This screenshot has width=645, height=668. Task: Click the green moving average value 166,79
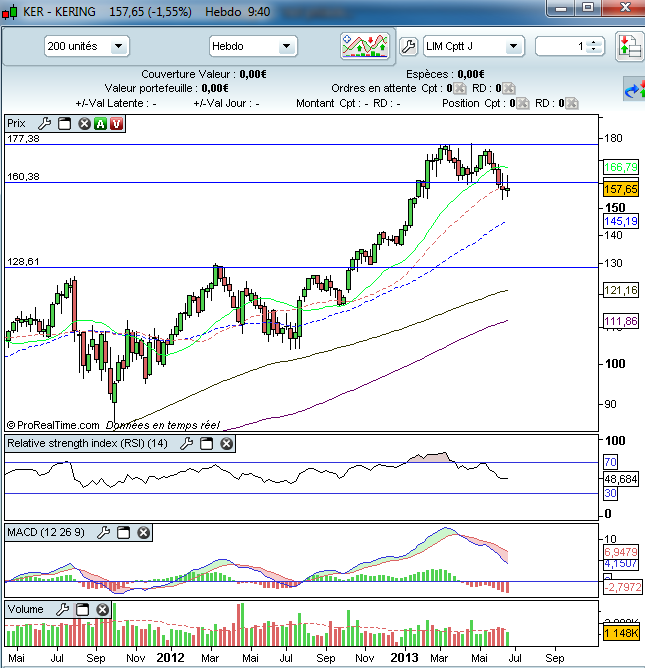[621, 167]
